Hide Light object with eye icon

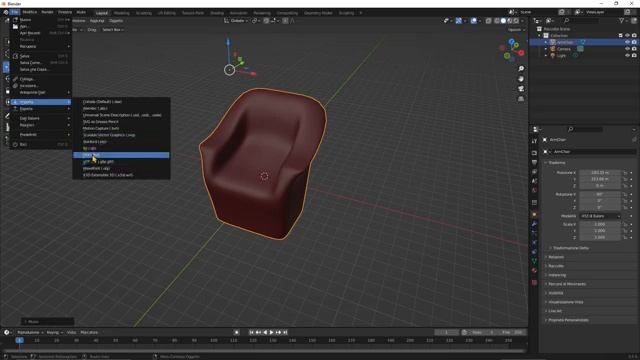pos(627,56)
